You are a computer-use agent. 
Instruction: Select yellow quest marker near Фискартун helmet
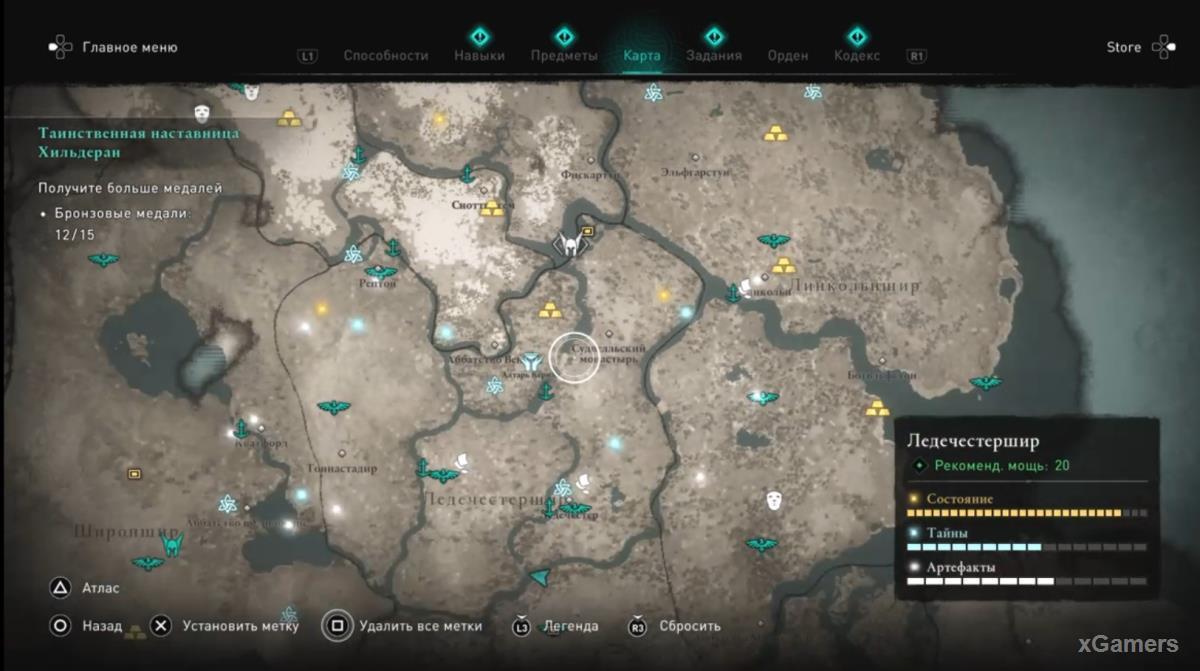[x=588, y=232]
